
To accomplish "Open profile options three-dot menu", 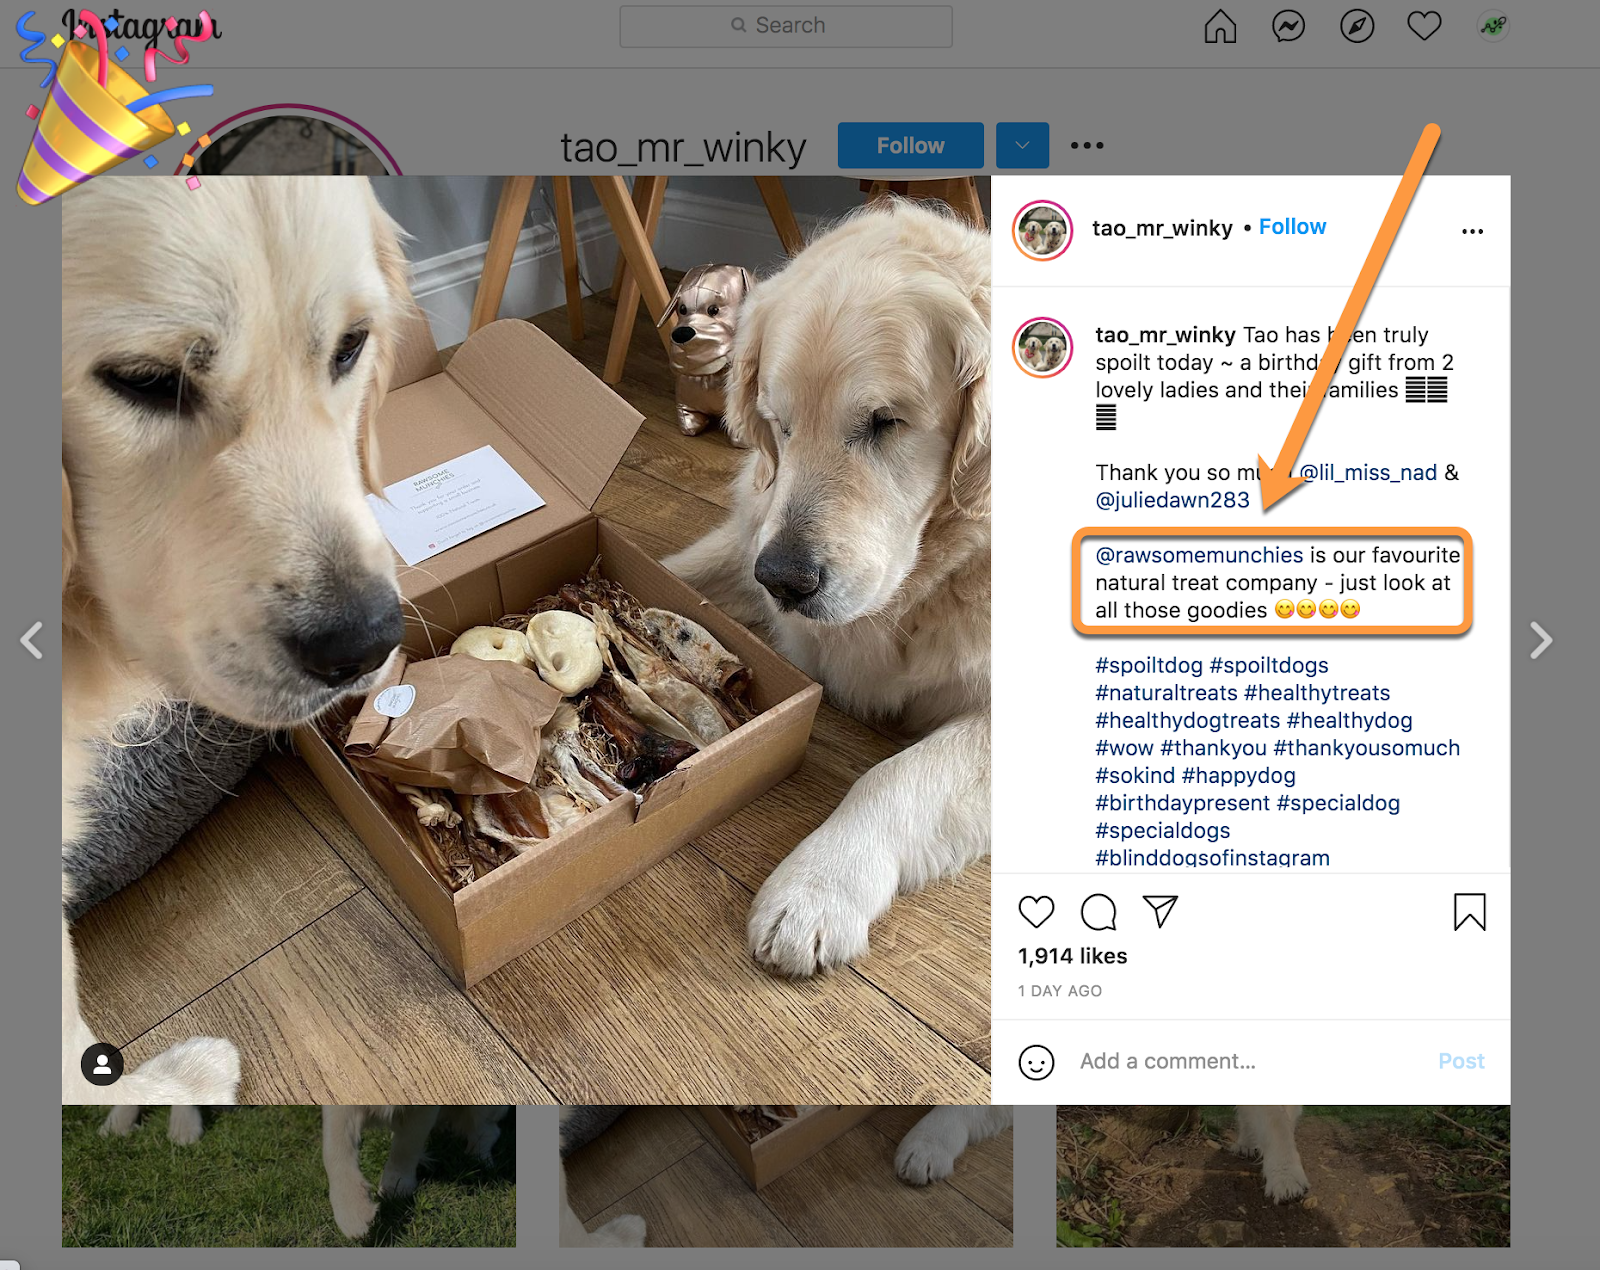I will click(1087, 146).
